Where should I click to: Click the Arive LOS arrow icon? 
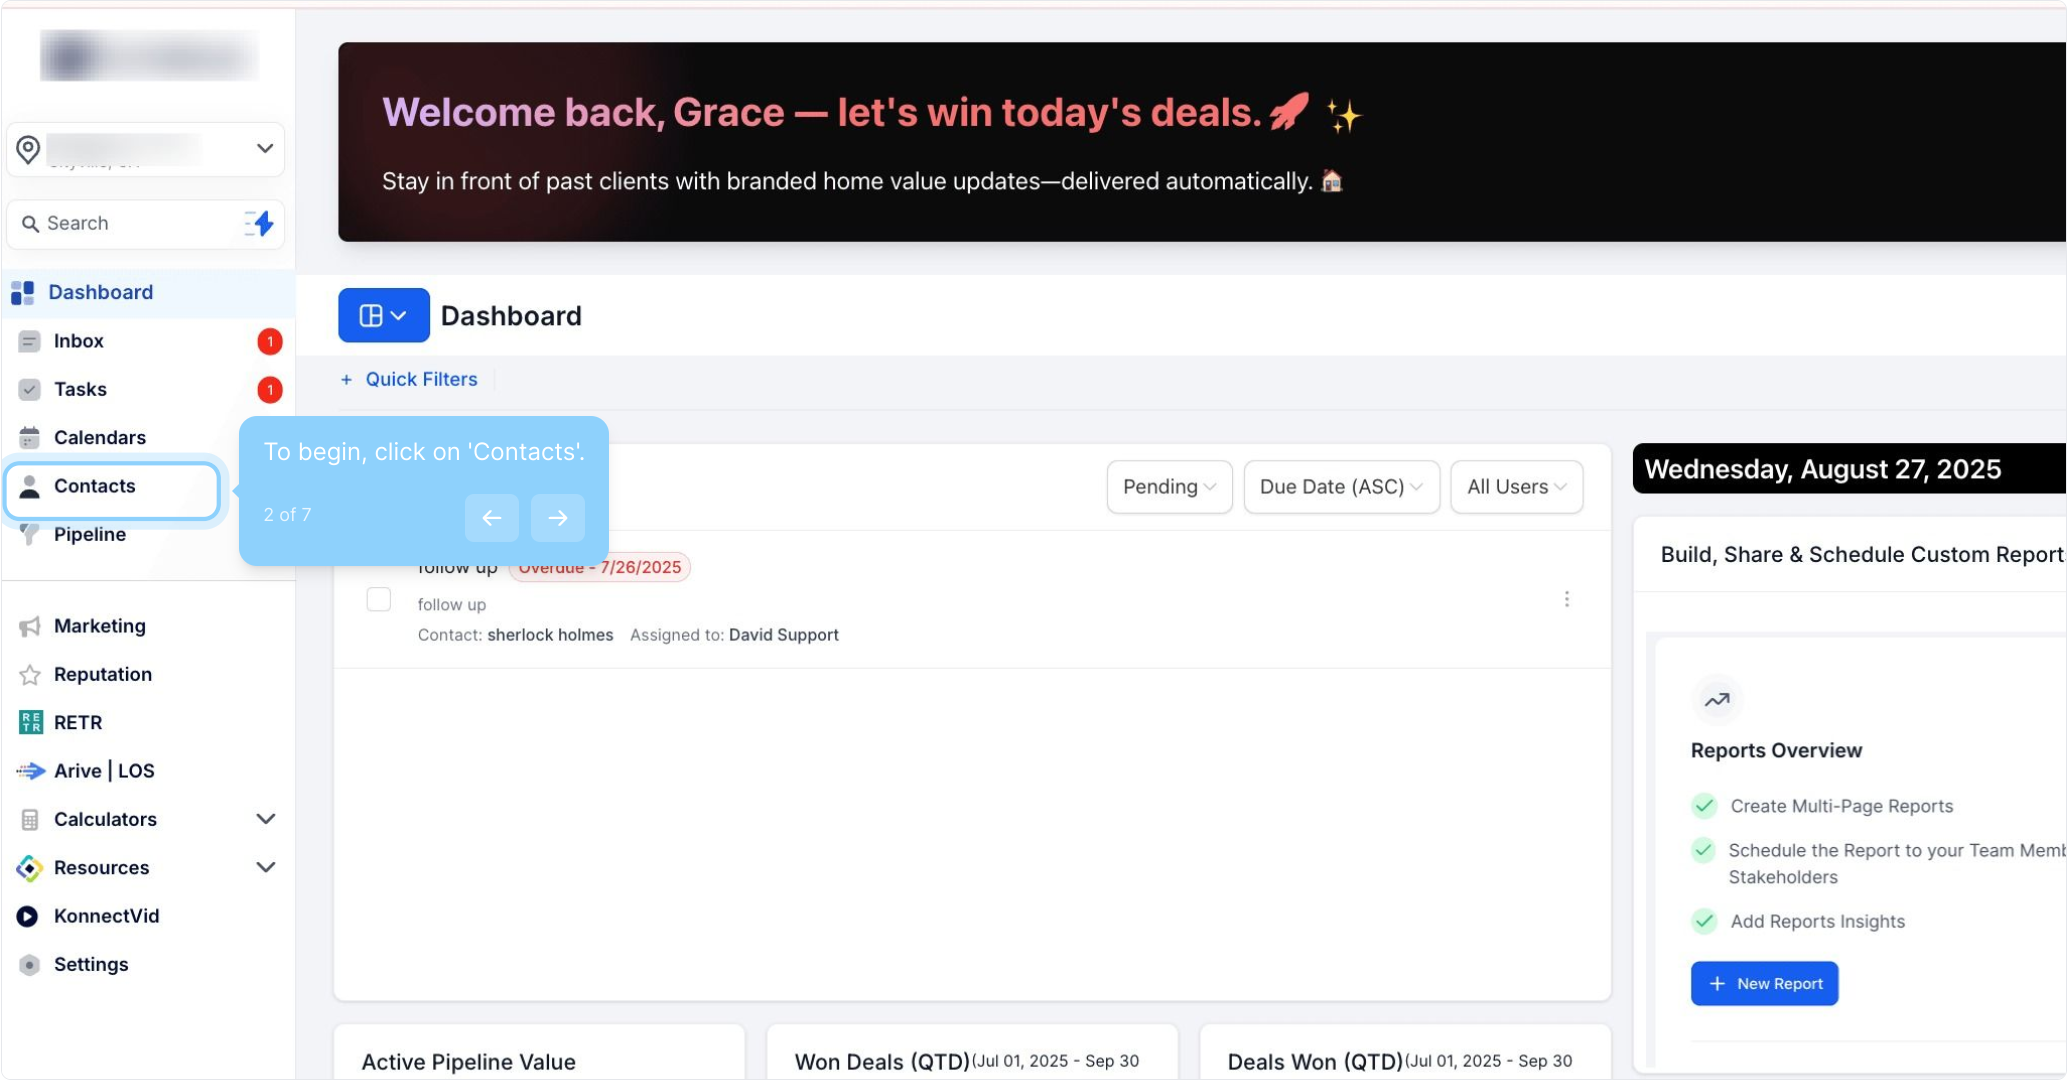coord(30,771)
